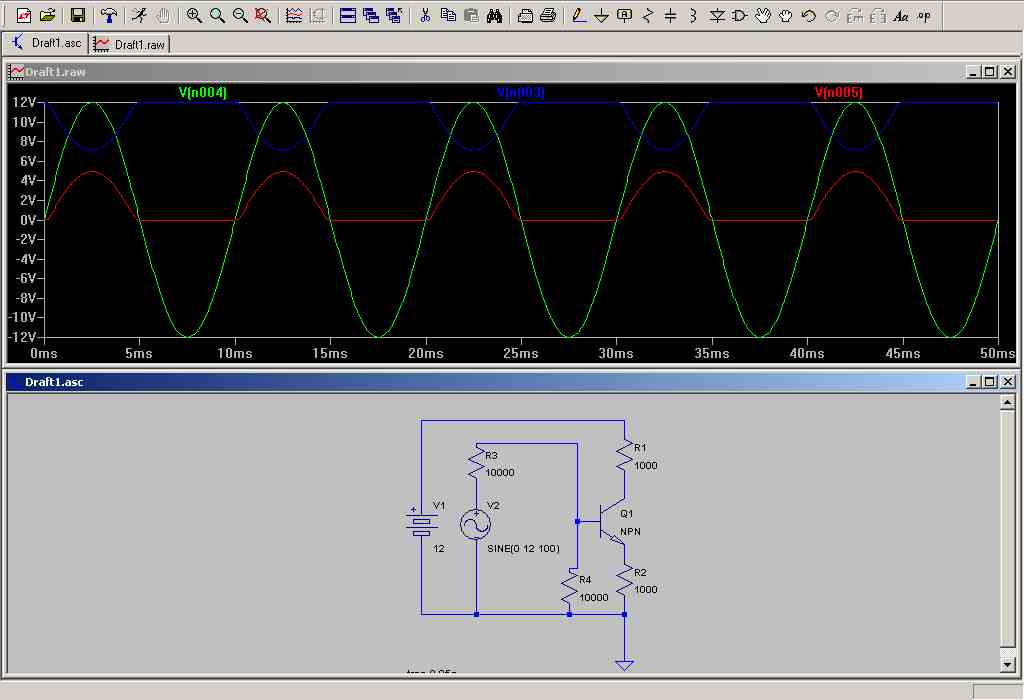The height and width of the screenshot is (700, 1024).
Task: Zoom out with the minus magnifier icon
Action: [240, 15]
